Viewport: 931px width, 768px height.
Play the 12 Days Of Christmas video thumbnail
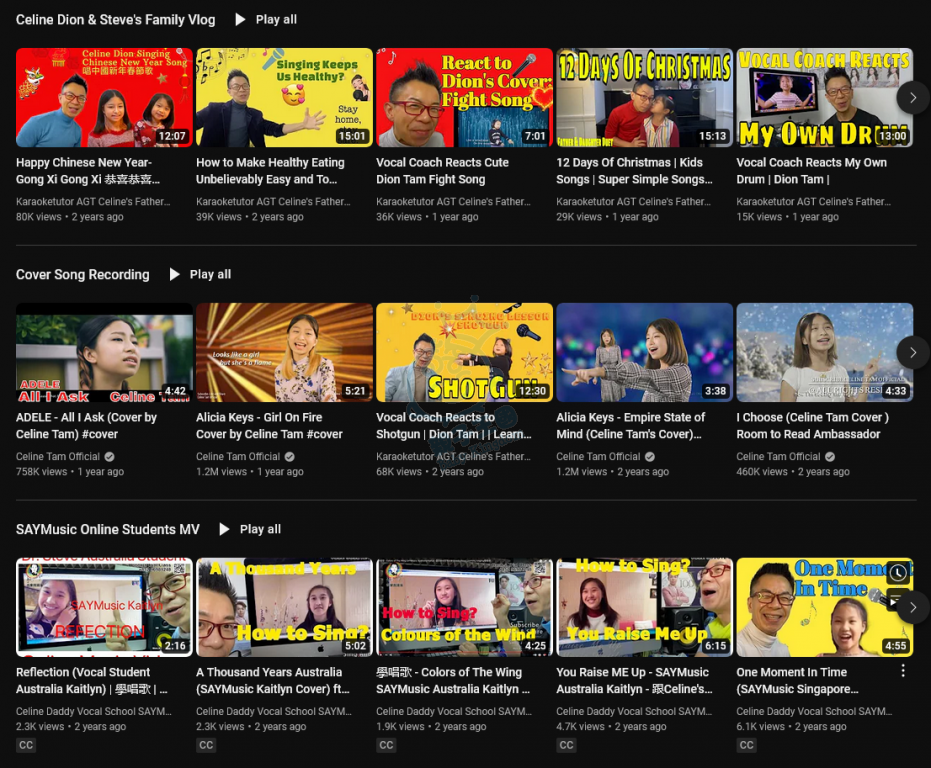(x=644, y=97)
